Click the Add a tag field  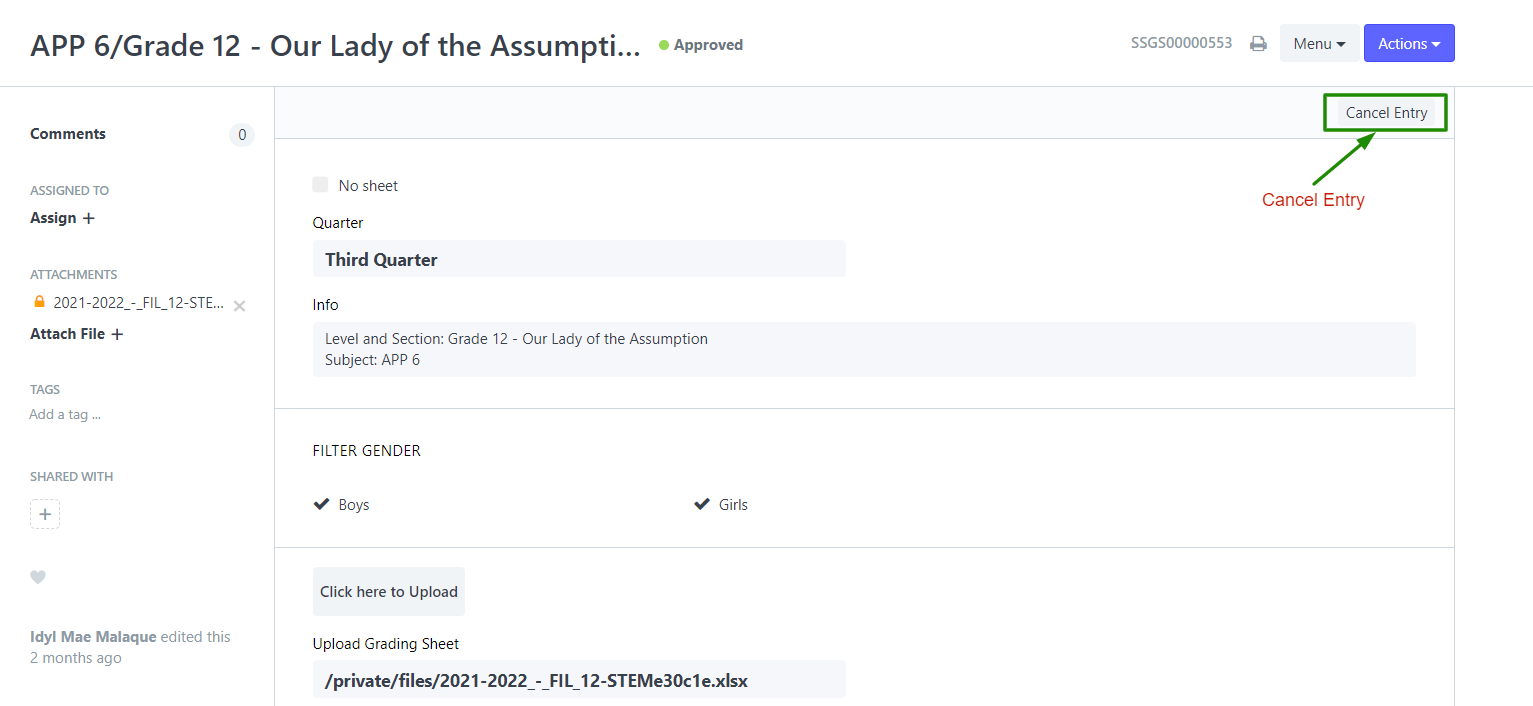pyautogui.click(x=65, y=414)
